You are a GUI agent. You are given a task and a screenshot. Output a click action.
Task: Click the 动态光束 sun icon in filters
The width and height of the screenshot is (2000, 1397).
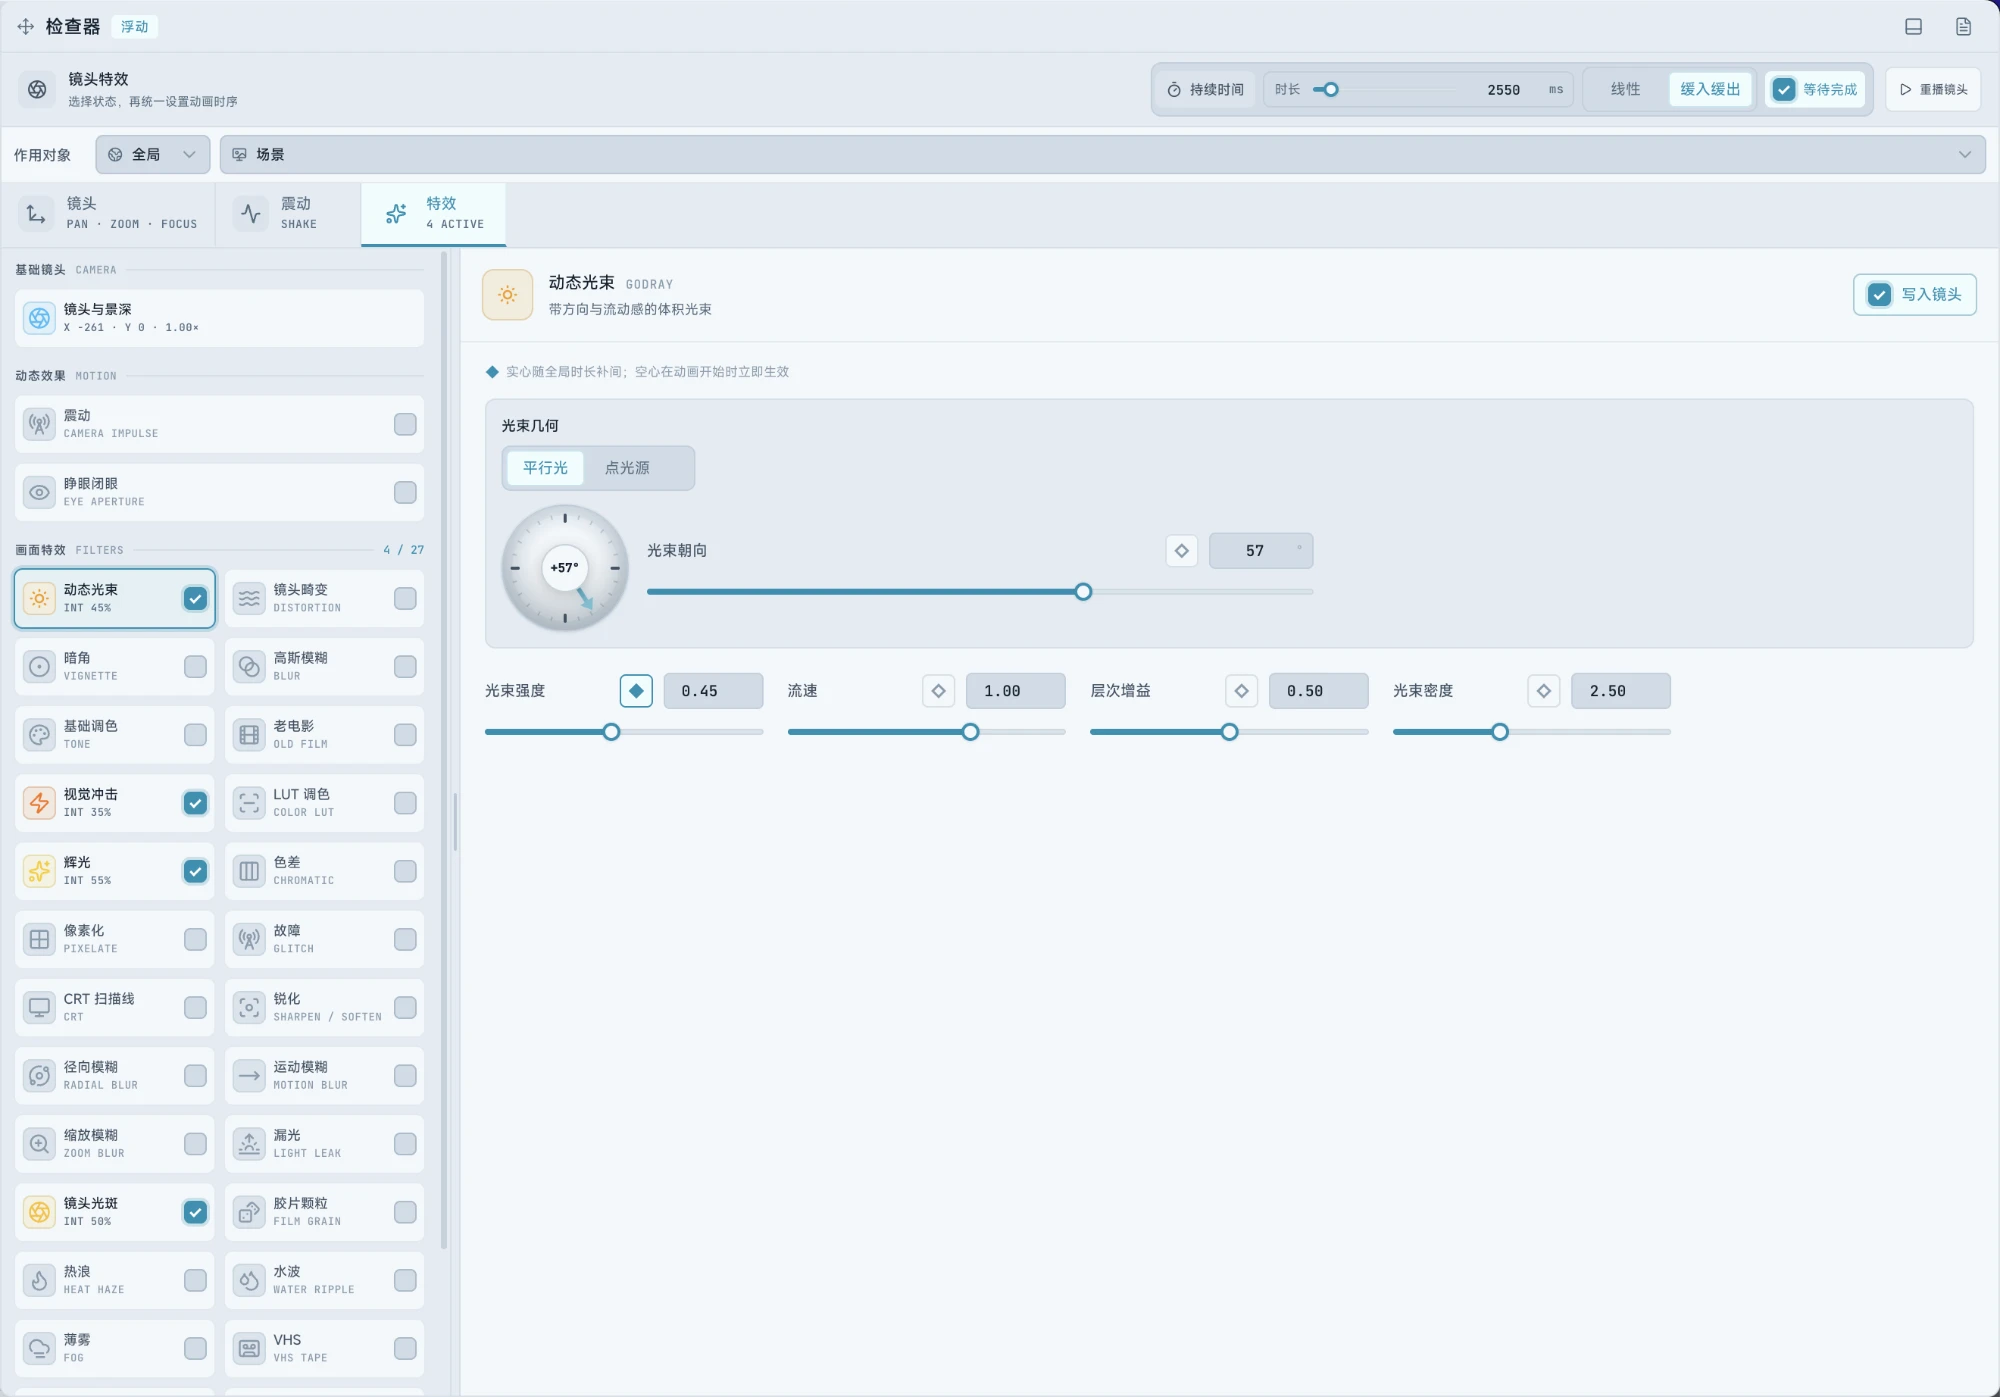click(39, 599)
